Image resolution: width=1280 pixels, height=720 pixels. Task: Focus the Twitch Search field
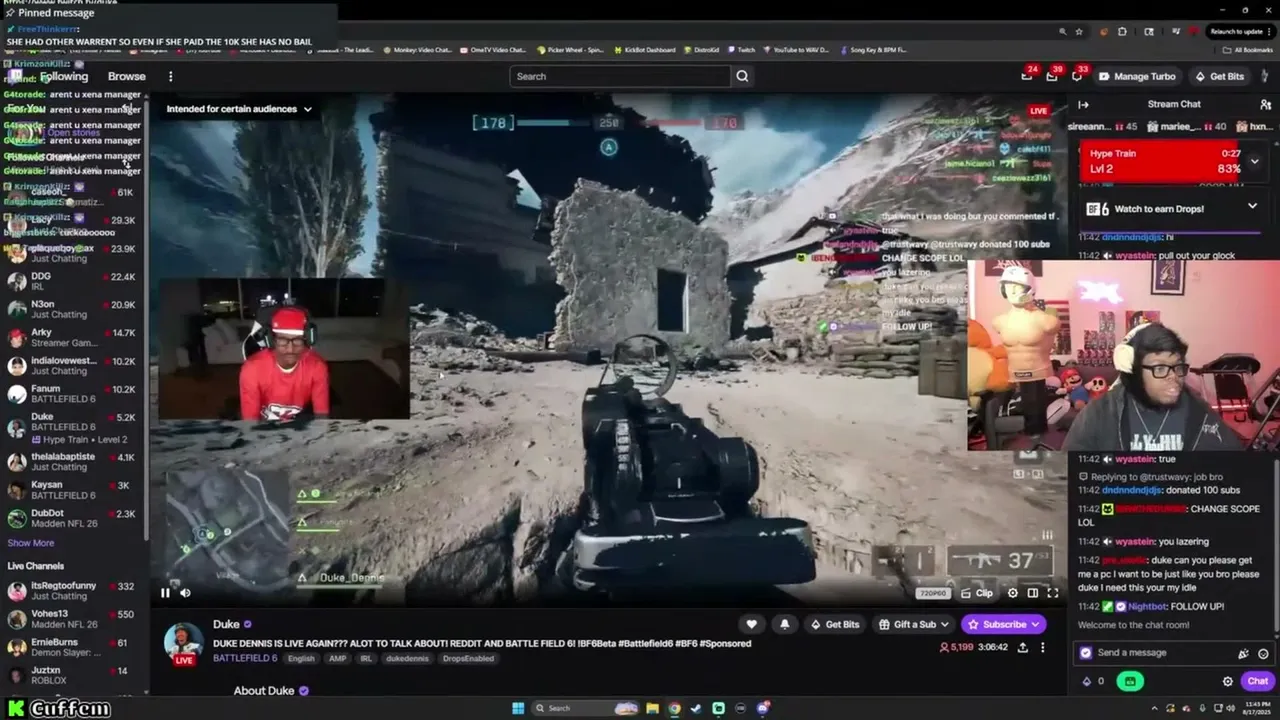point(620,76)
